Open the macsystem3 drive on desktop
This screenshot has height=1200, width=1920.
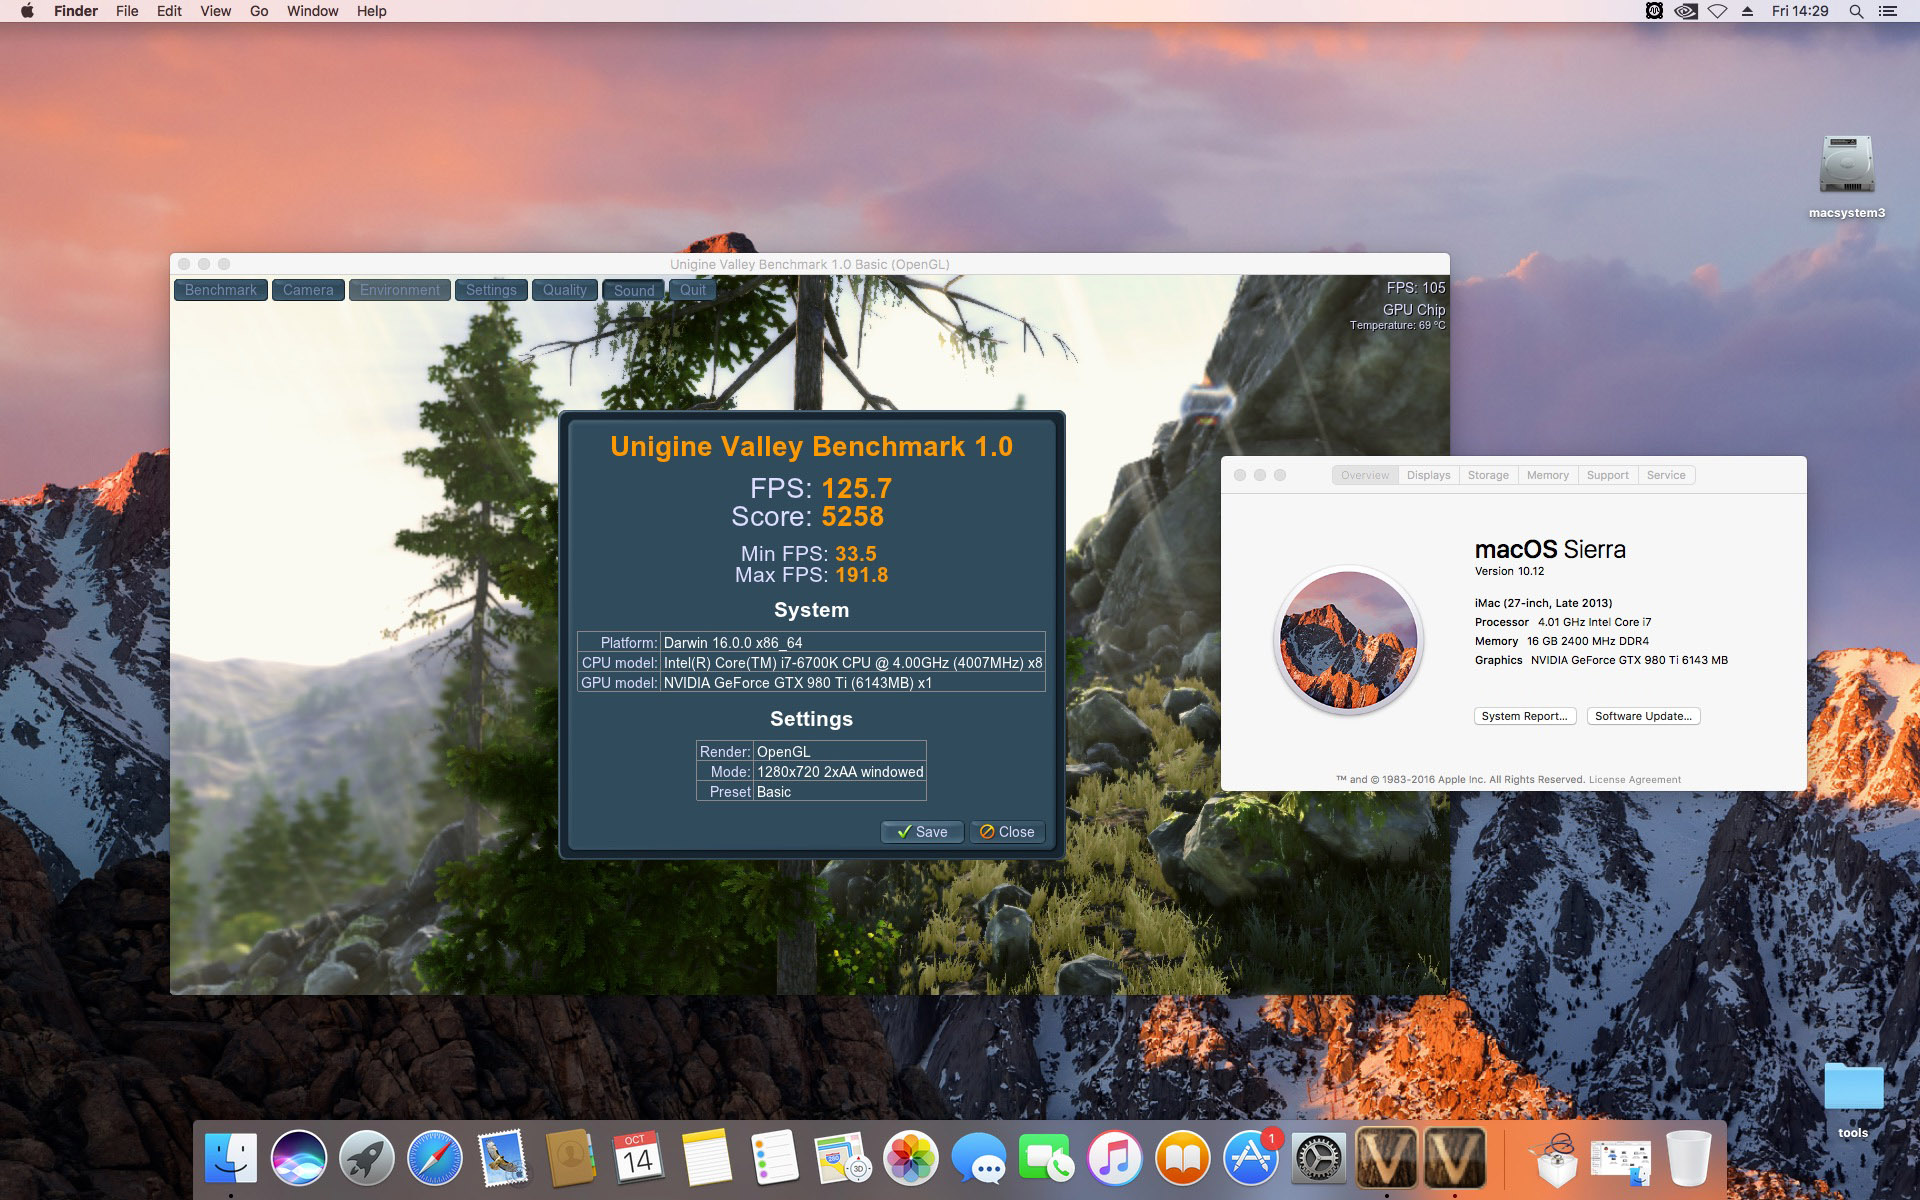(1846, 177)
